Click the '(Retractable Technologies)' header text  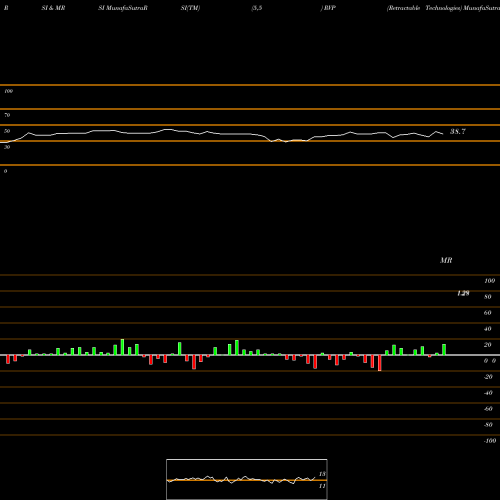pyautogui.click(x=424, y=8)
